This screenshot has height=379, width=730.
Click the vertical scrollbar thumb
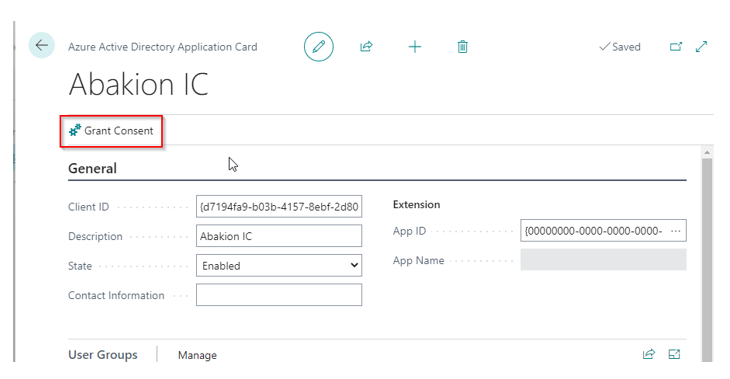pyautogui.click(x=707, y=260)
